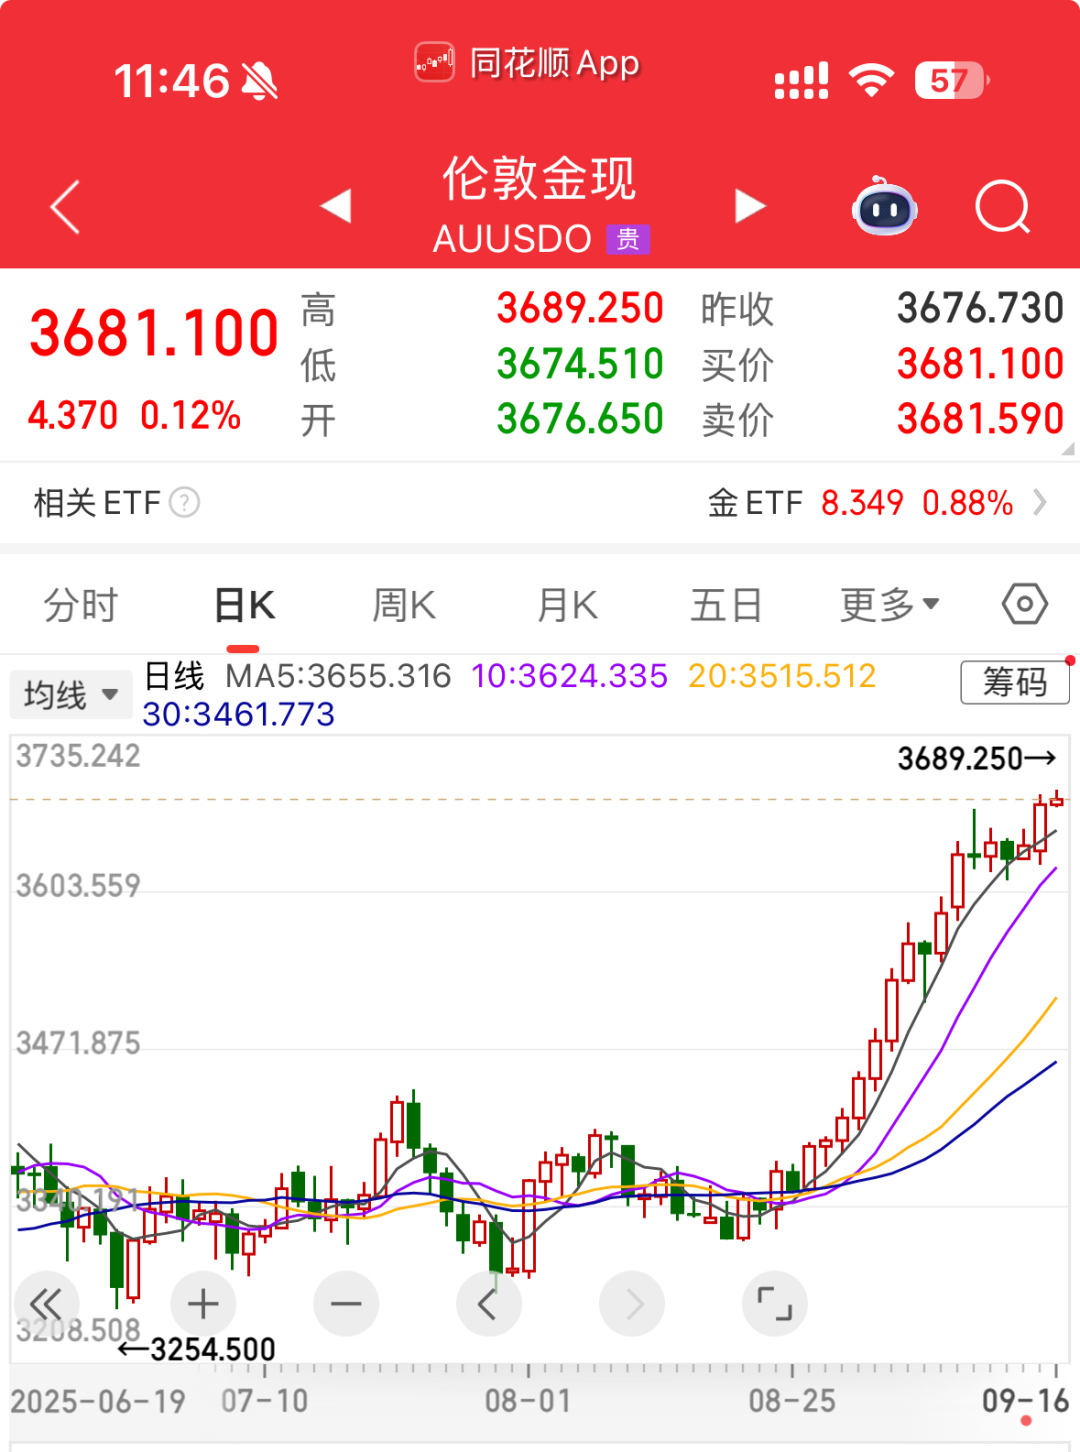The width and height of the screenshot is (1080, 1452).
Task: Tap the 筹码 button
Action: pos(1014,682)
